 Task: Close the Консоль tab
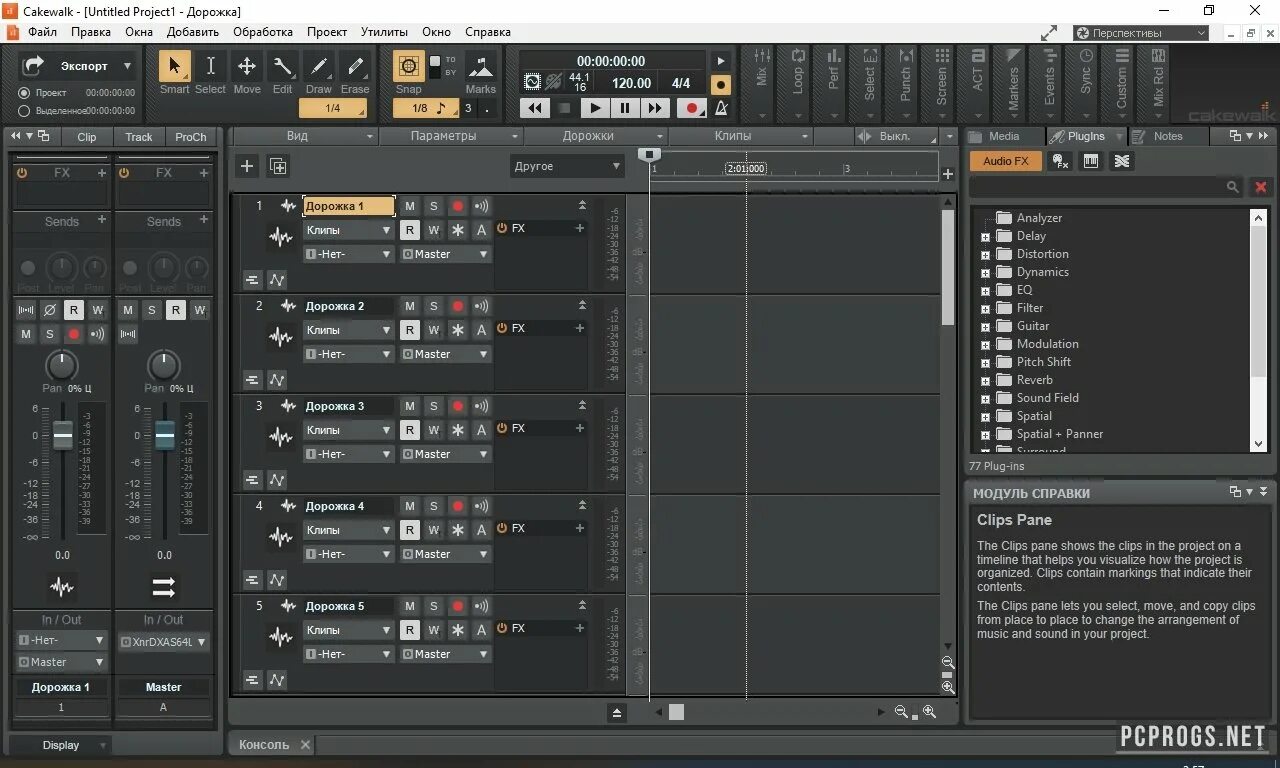[305, 744]
